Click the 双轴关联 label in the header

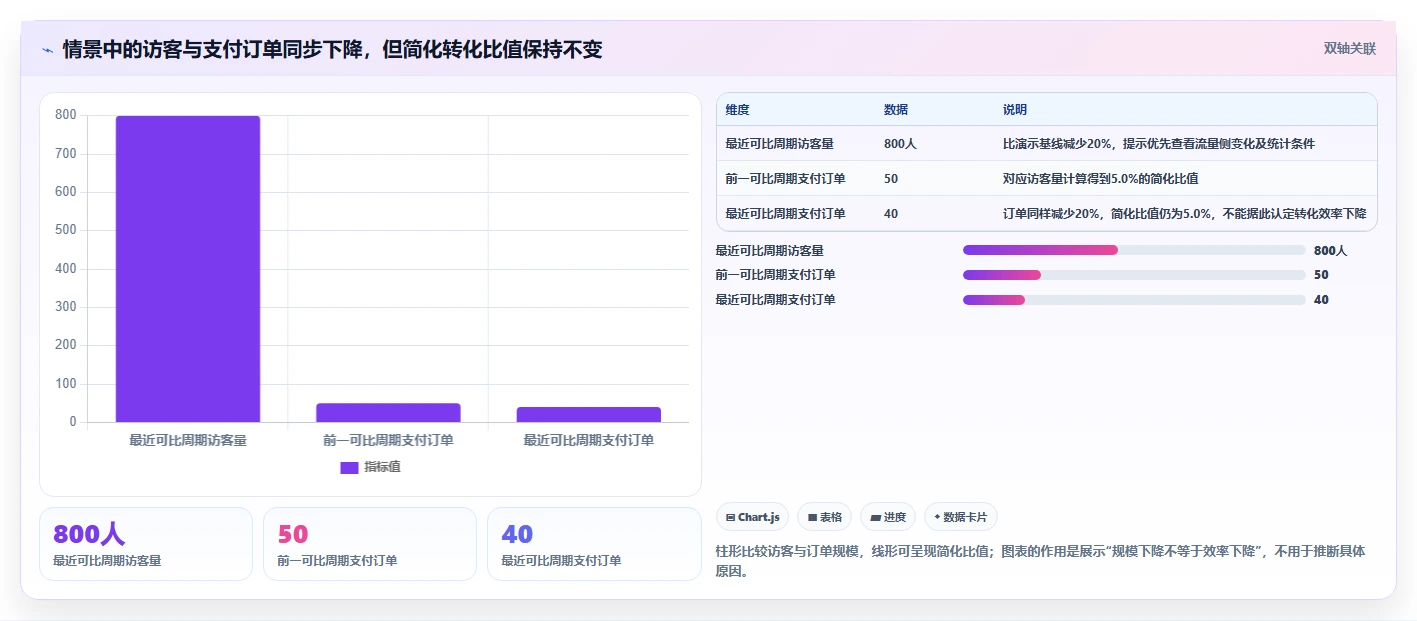click(1350, 49)
